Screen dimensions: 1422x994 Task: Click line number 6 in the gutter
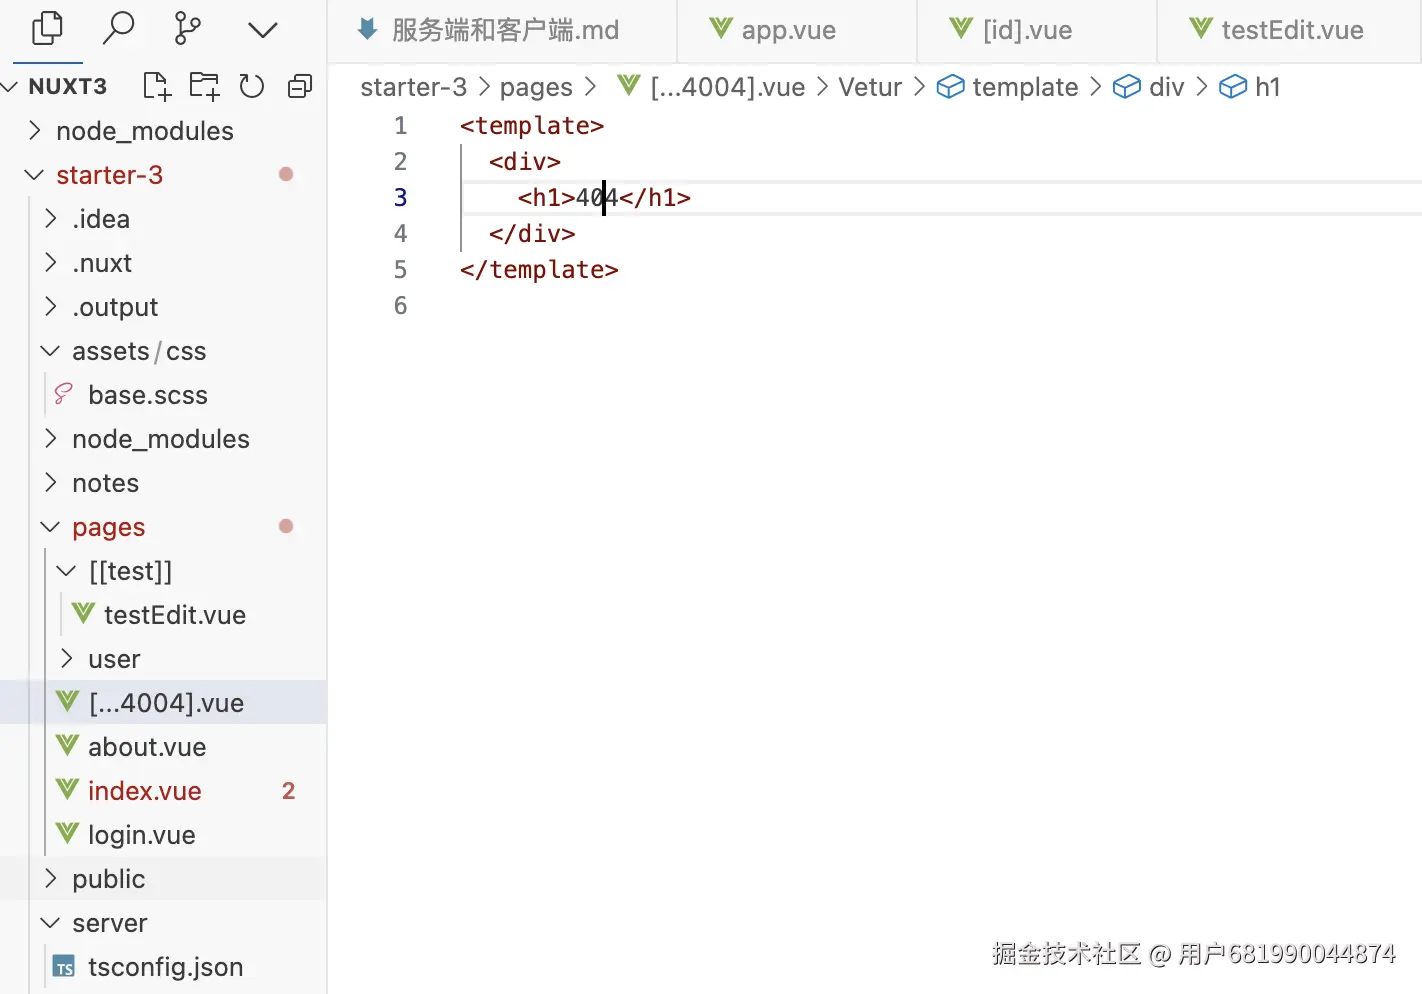[400, 305]
